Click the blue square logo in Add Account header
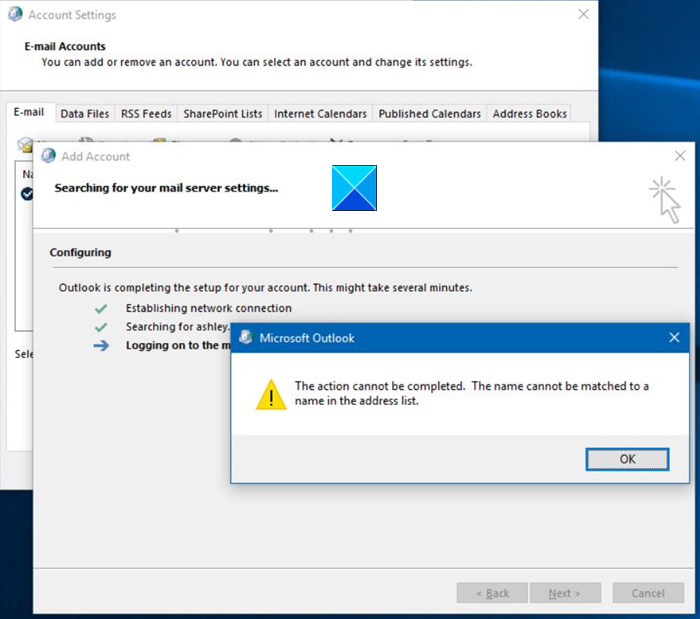This screenshot has width=700, height=619. click(x=354, y=188)
